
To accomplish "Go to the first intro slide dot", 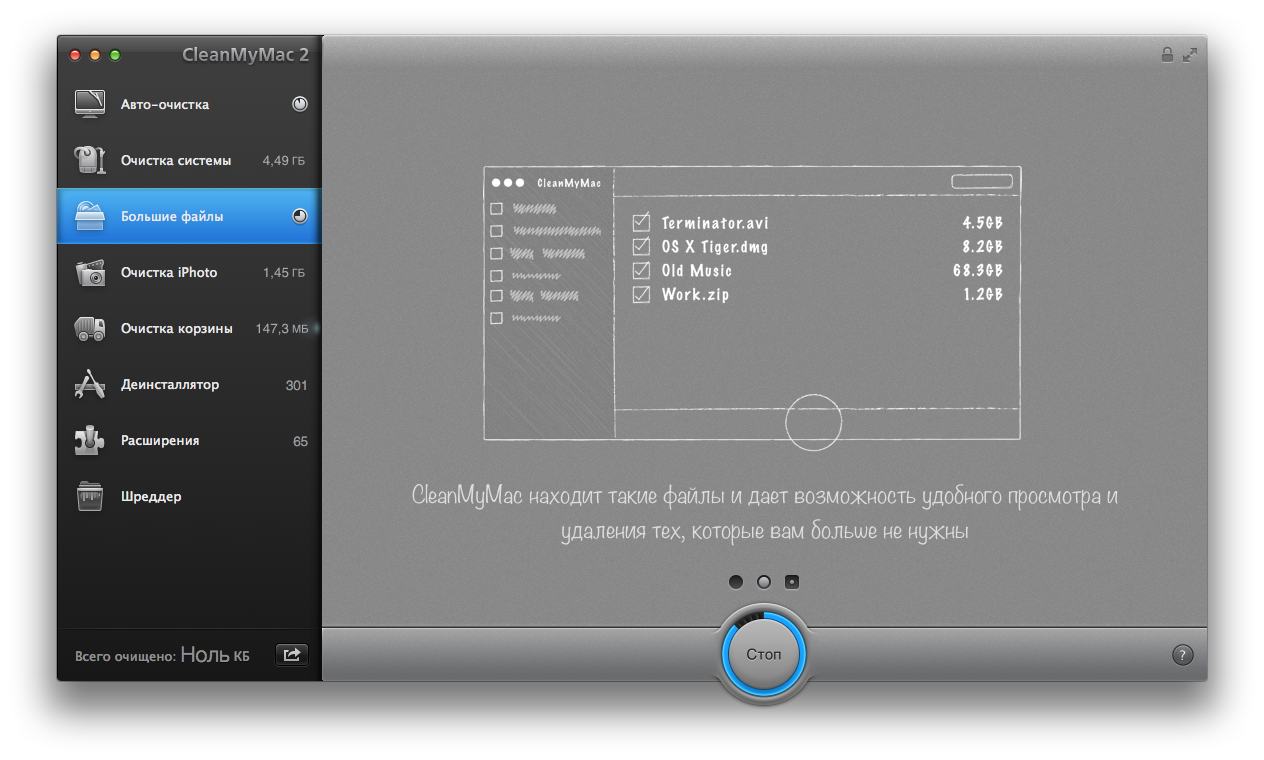I will (x=736, y=582).
